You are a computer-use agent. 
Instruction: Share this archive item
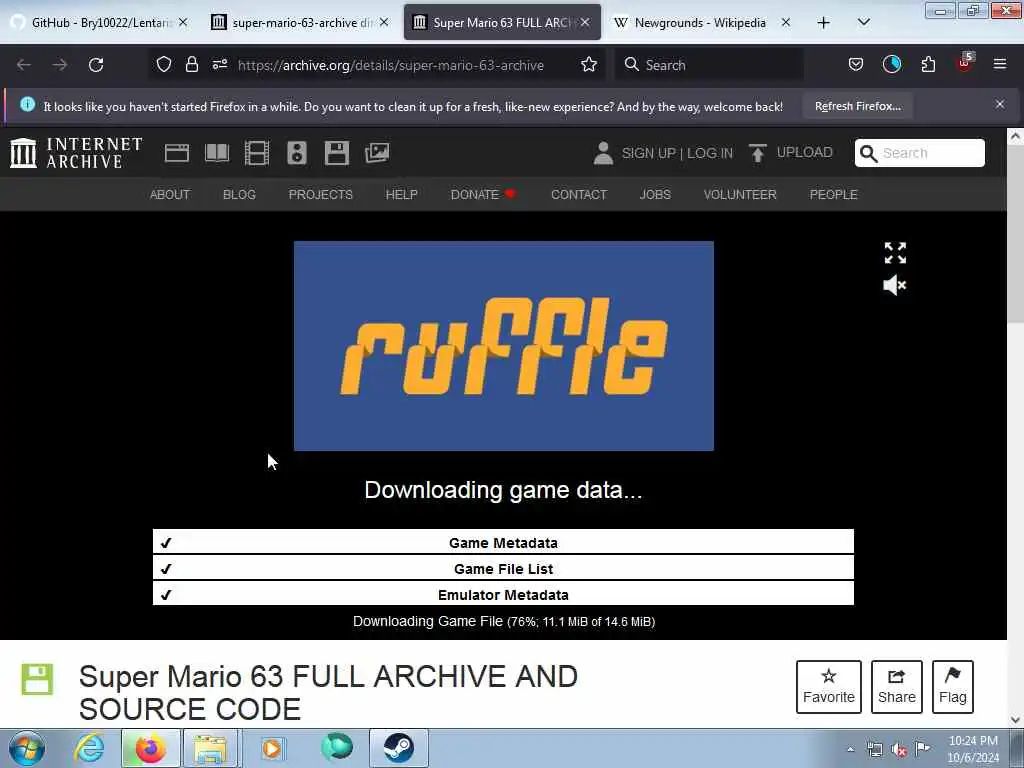(x=897, y=686)
